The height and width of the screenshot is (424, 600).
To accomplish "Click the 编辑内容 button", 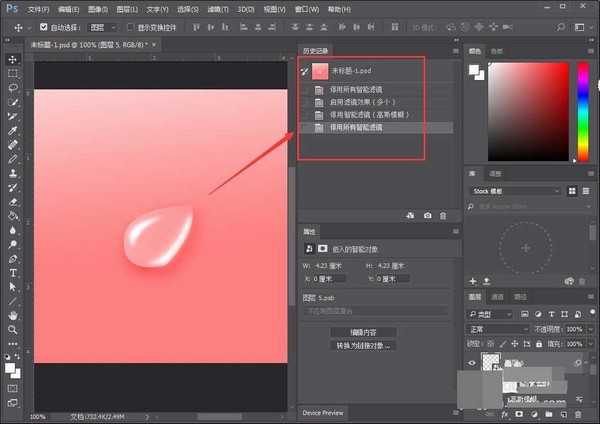I will [362, 331].
